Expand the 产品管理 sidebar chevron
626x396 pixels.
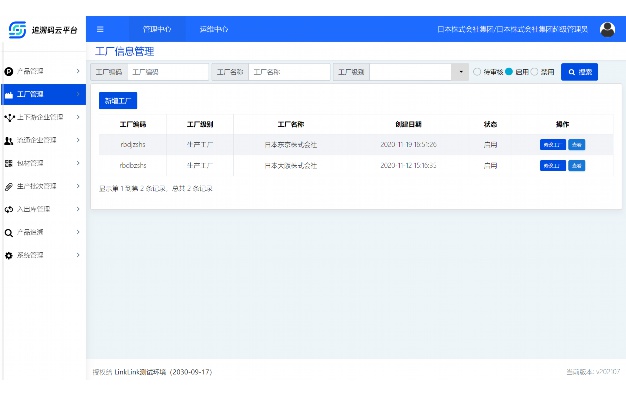pyautogui.click(x=78, y=71)
